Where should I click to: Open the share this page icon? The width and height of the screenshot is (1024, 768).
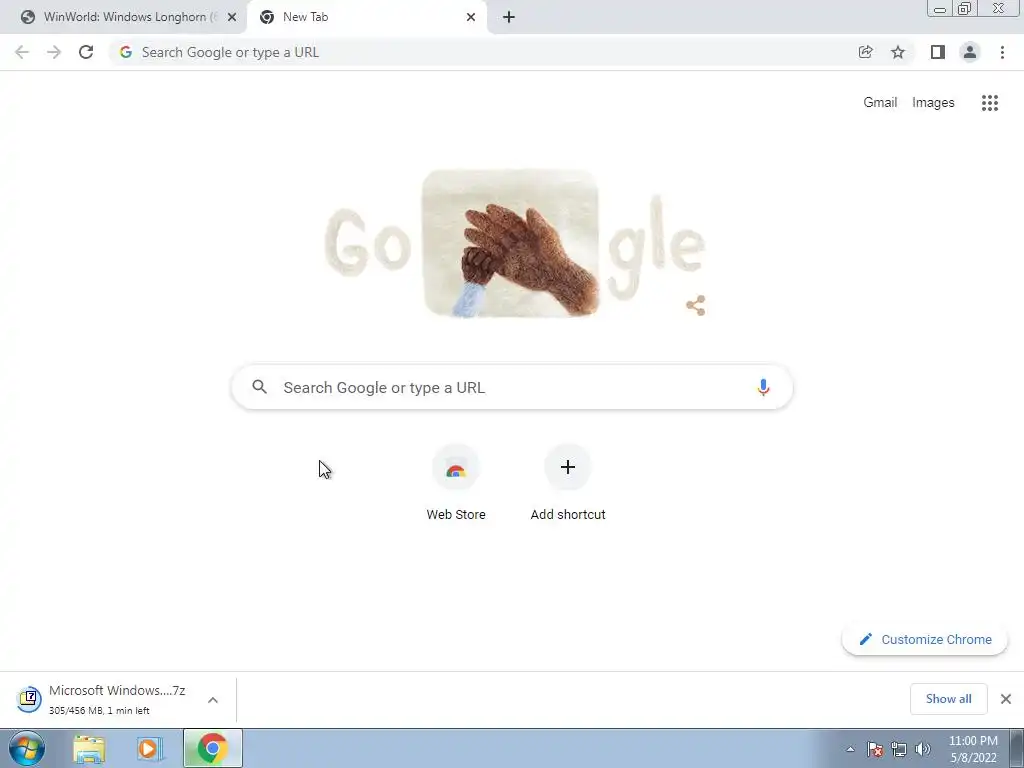(x=865, y=52)
